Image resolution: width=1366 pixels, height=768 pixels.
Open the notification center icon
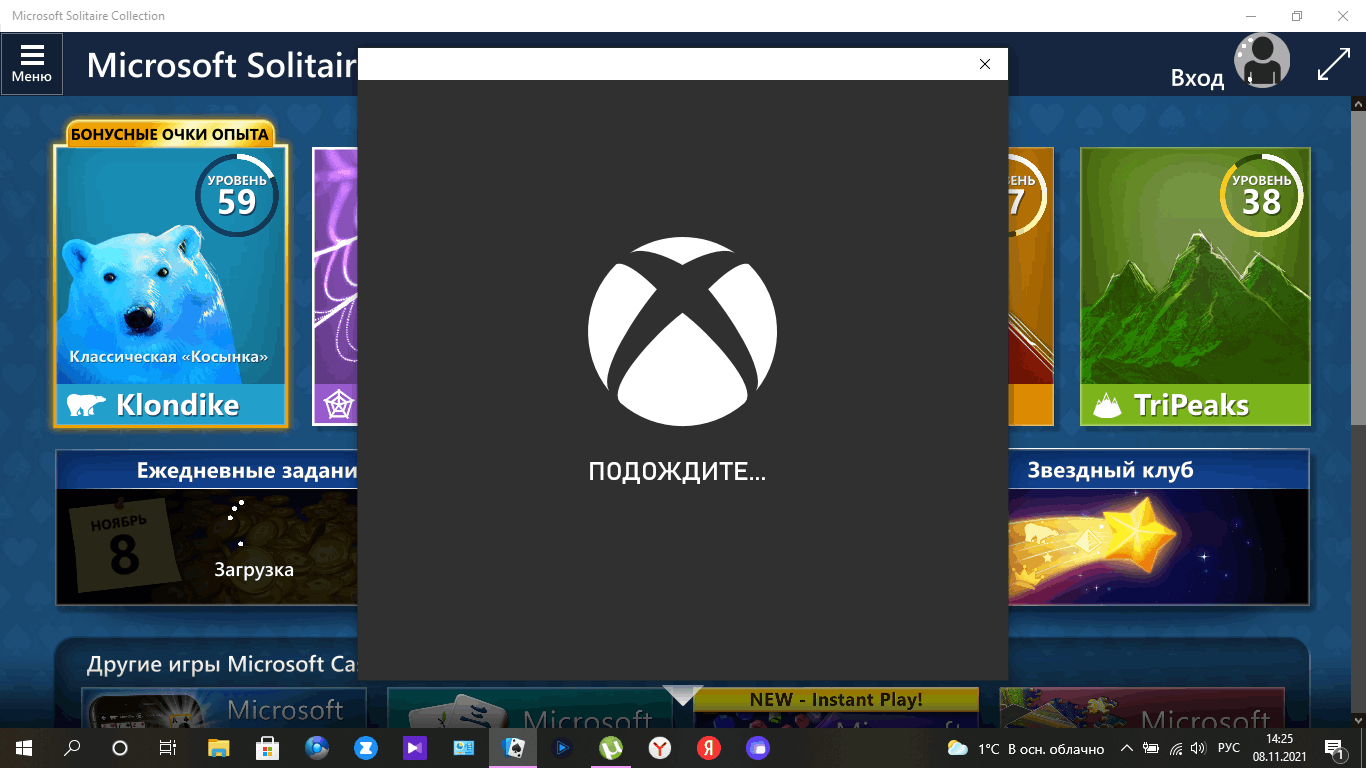tap(1334, 748)
